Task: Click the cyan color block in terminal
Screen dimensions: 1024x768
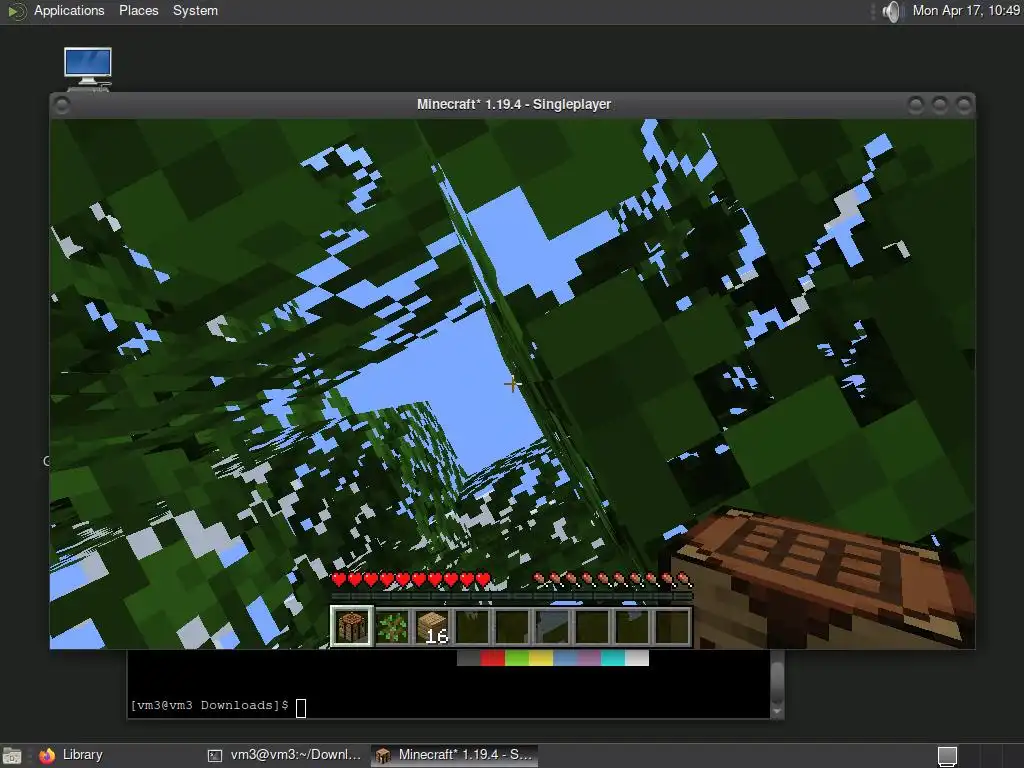Action: 613,658
